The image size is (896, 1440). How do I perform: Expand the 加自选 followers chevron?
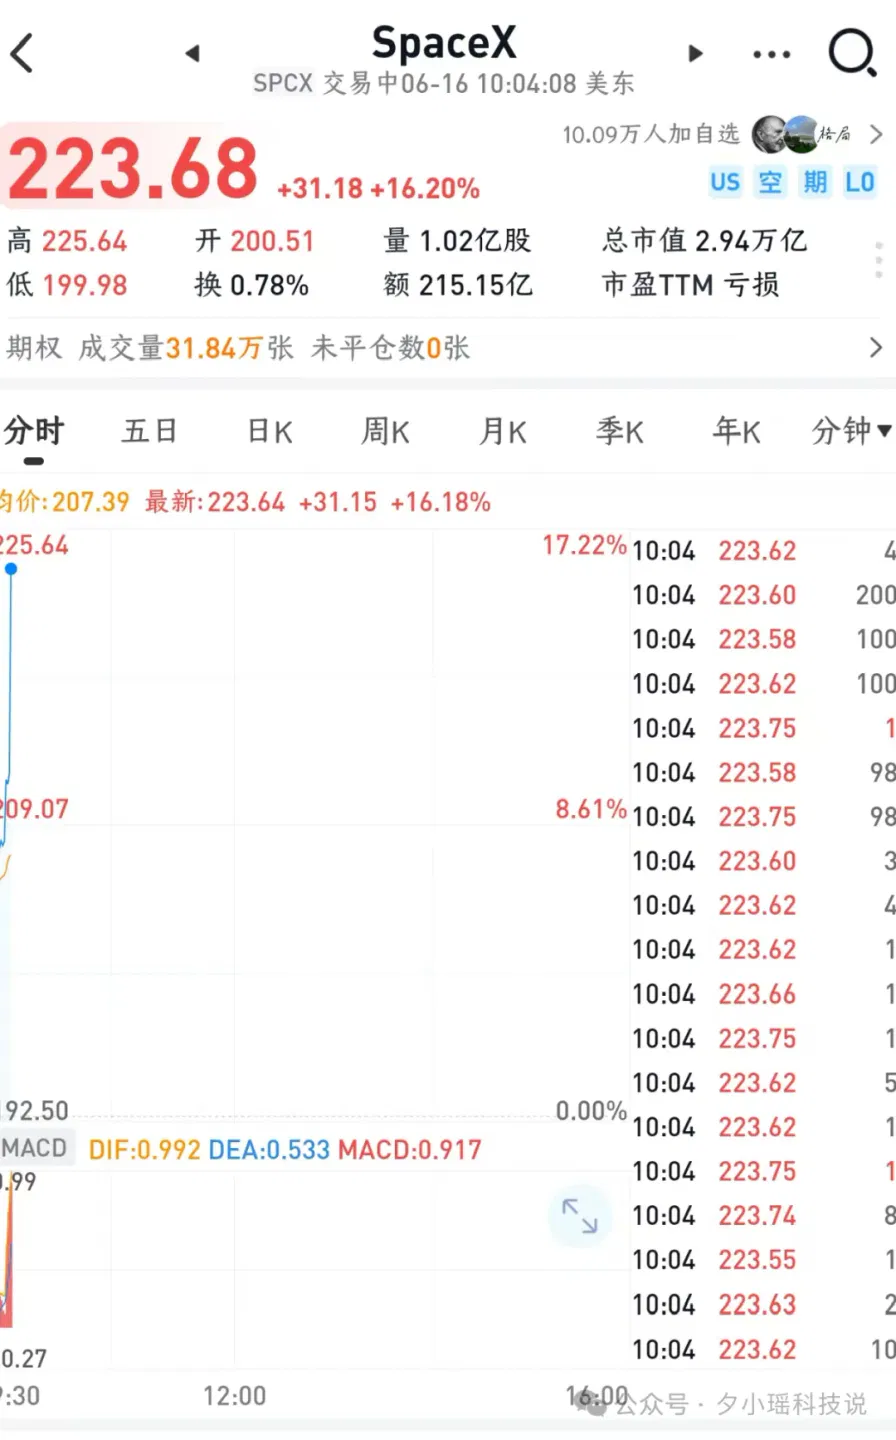876,134
